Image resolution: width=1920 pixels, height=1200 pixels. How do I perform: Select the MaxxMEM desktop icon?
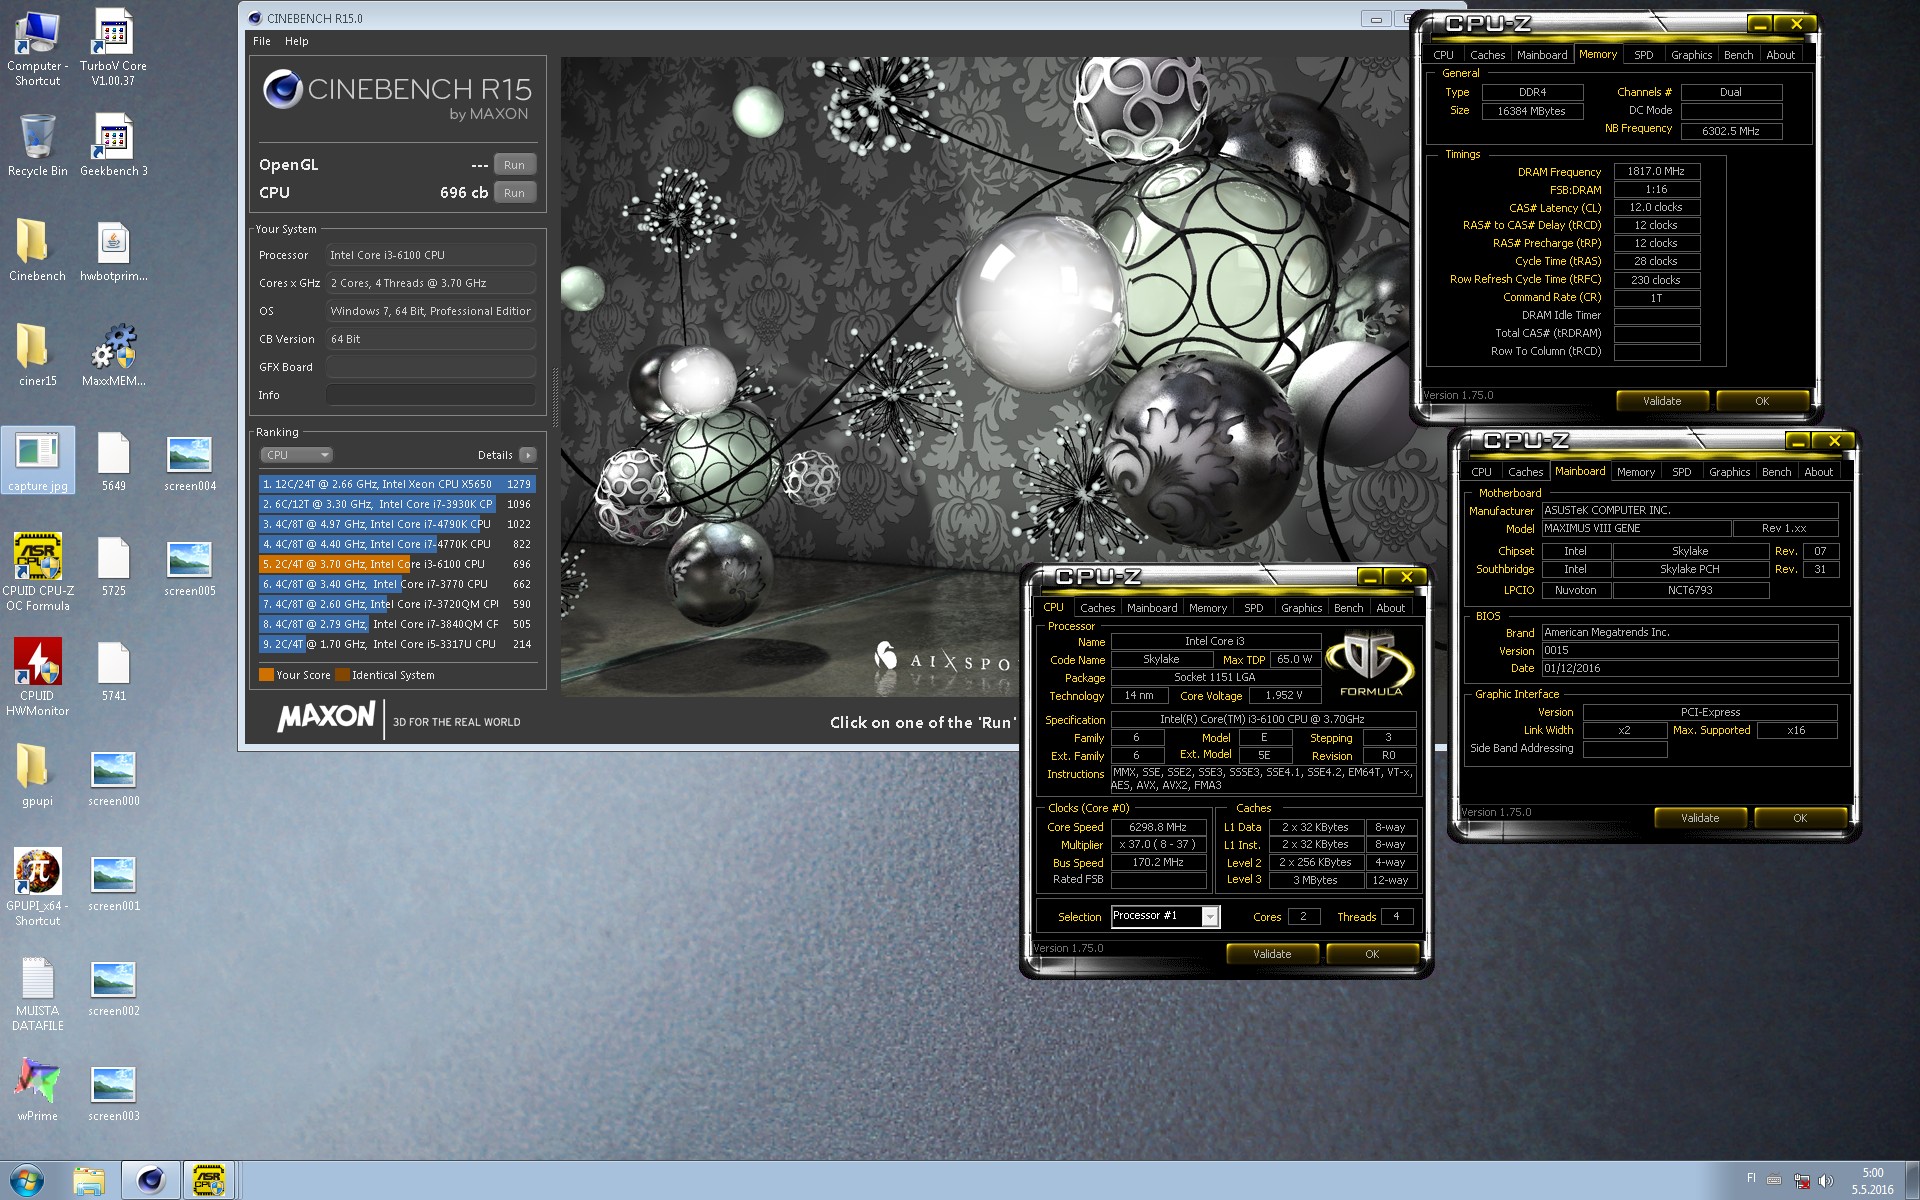[x=113, y=355]
